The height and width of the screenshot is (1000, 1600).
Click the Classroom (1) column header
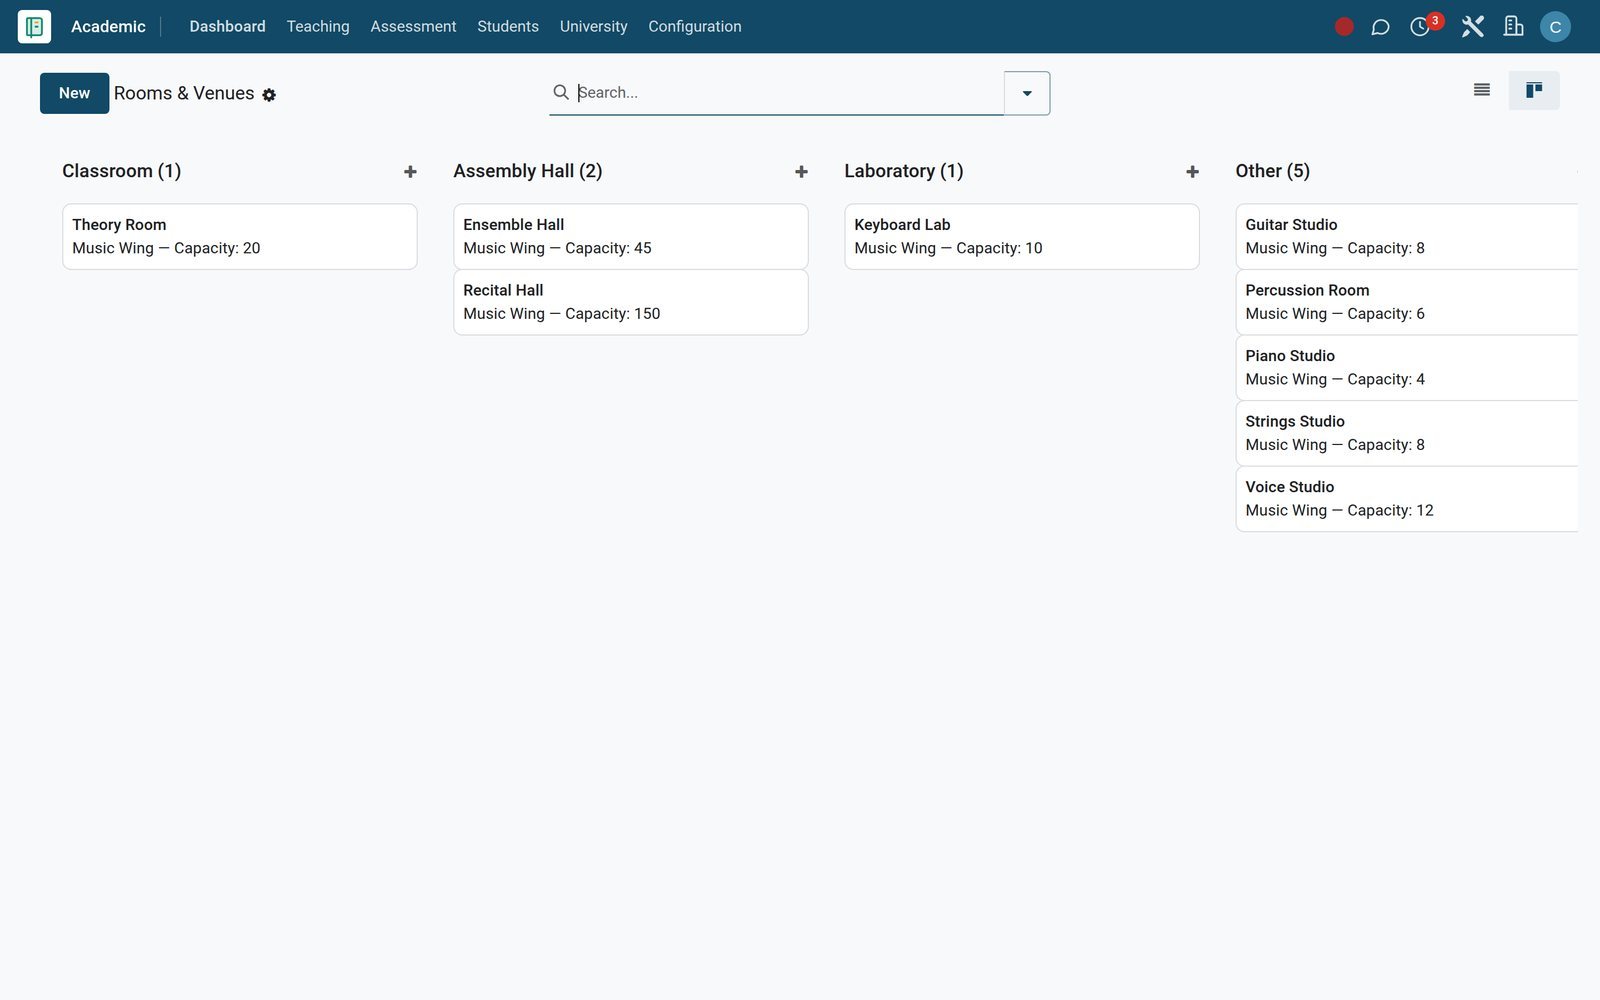tap(121, 171)
